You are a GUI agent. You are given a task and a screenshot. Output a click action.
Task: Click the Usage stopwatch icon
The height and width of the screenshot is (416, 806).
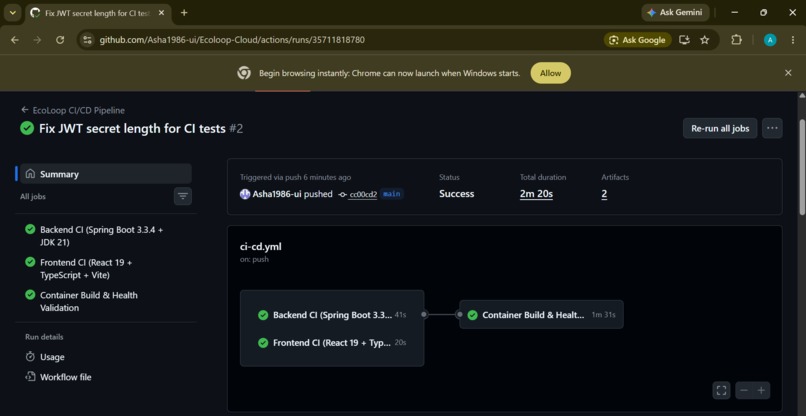click(30, 357)
